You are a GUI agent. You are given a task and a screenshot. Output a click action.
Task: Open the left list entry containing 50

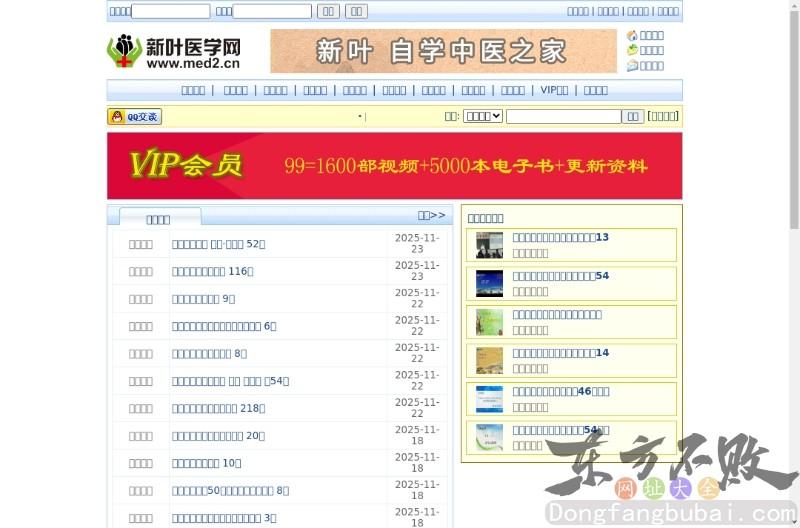pos(230,491)
